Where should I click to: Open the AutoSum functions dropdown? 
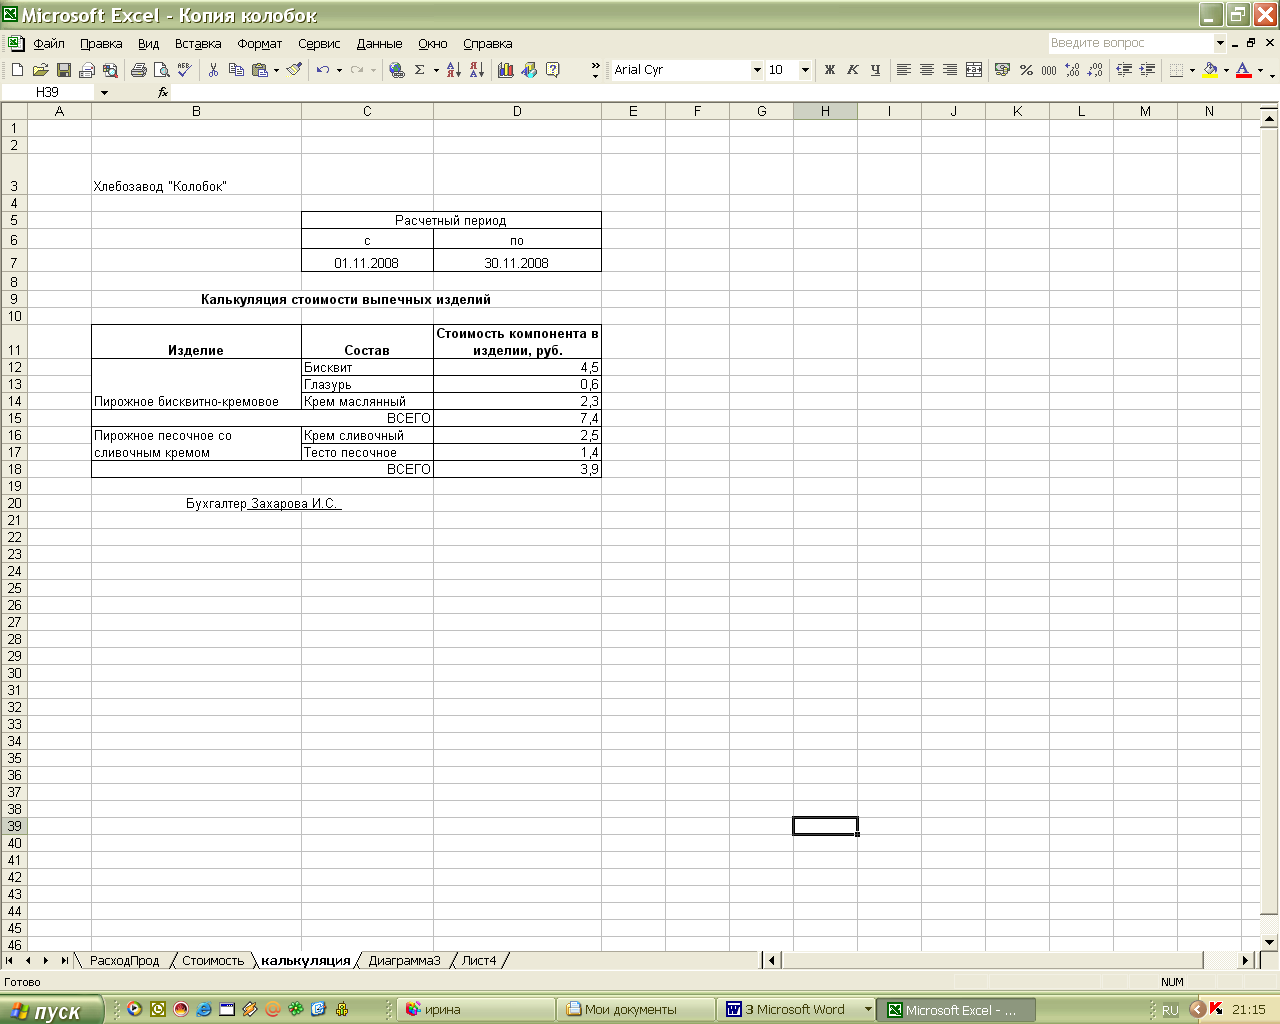[436, 70]
